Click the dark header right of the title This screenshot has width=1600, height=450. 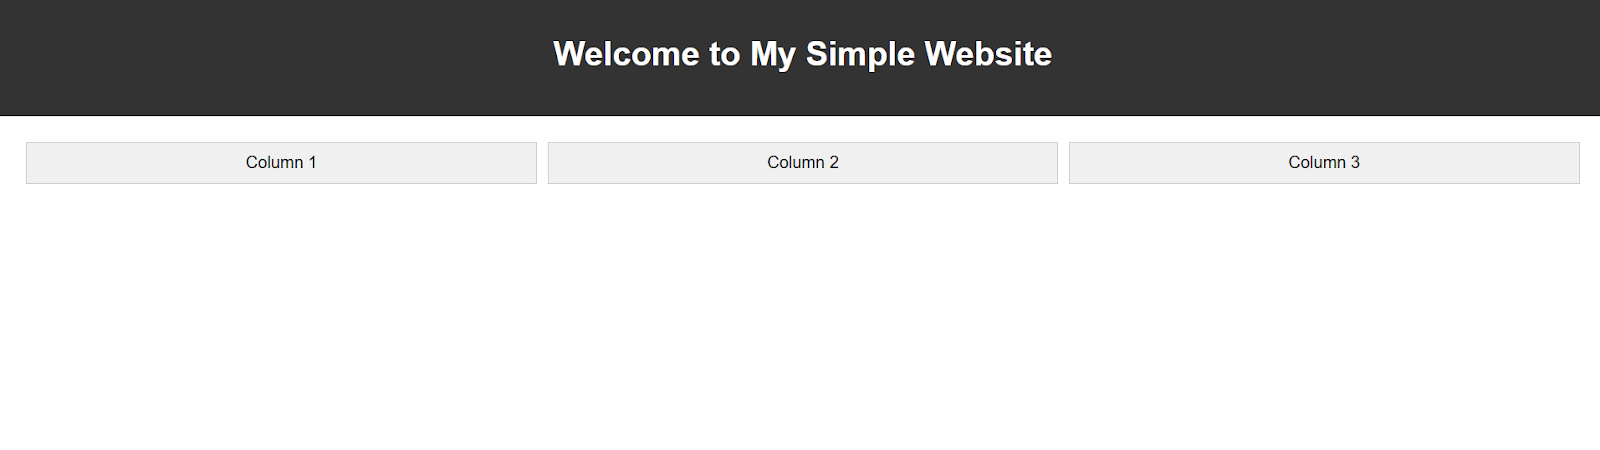(x=1350, y=56)
